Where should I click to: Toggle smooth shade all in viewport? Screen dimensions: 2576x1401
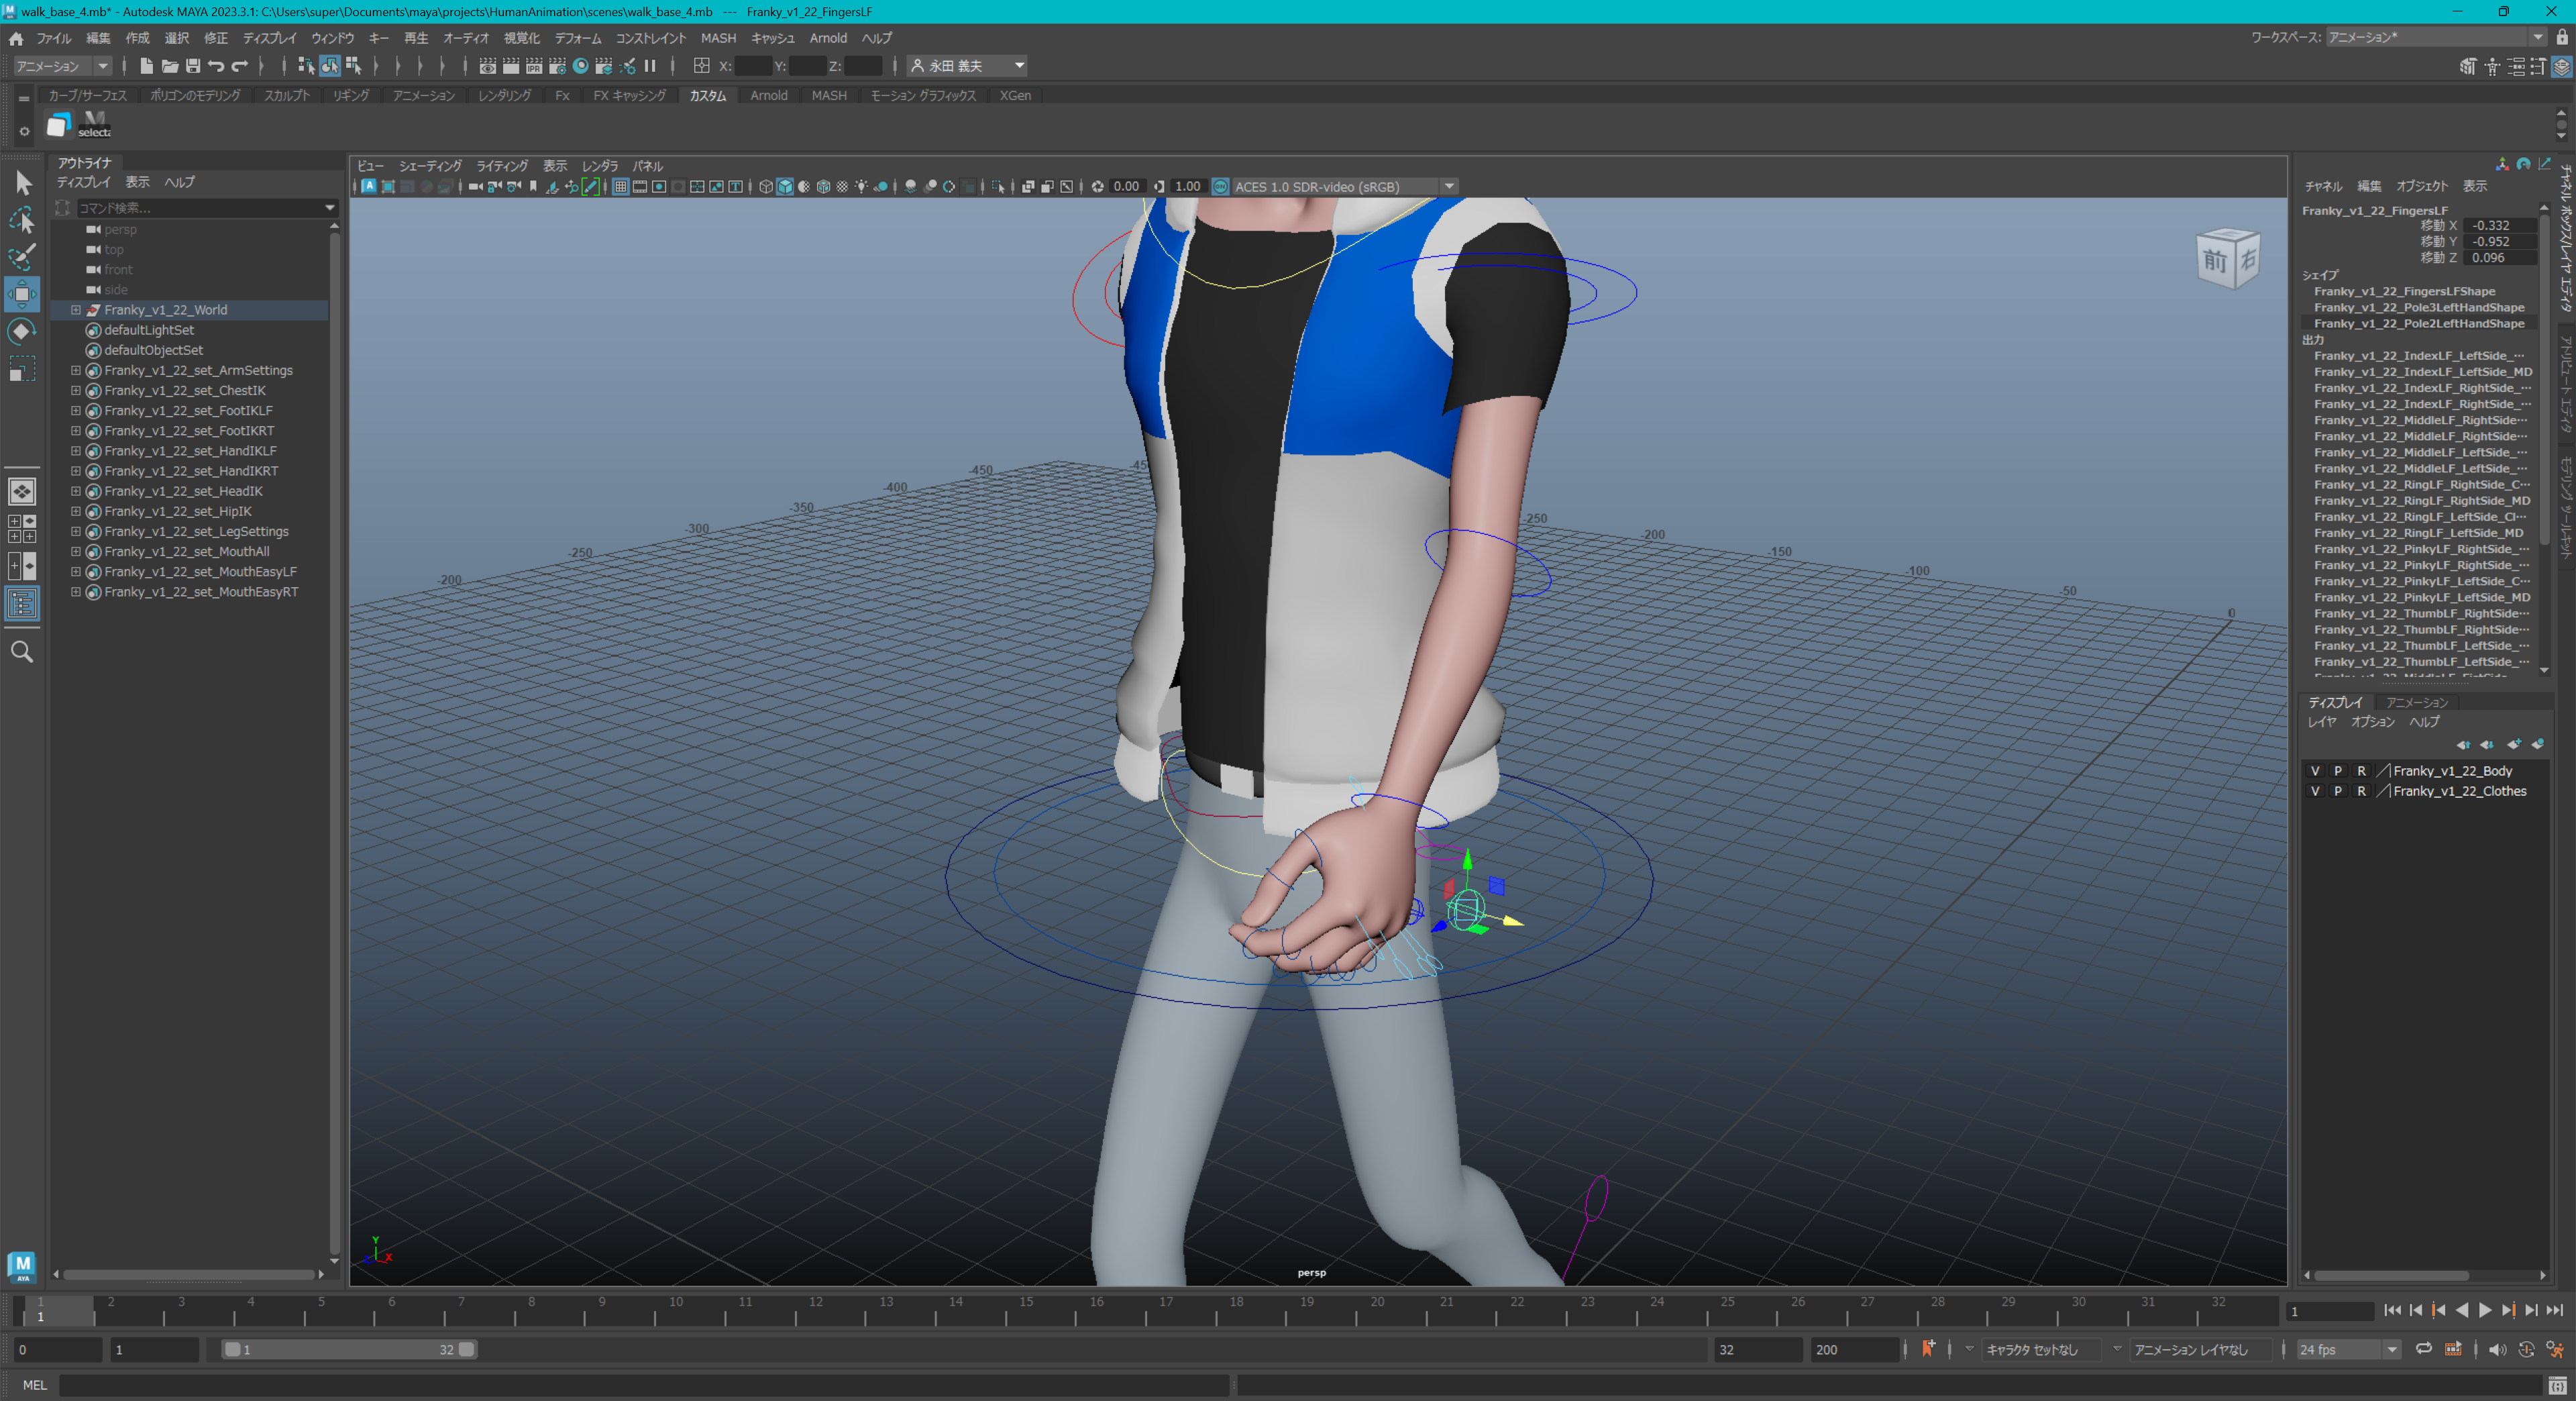[x=785, y=187]
